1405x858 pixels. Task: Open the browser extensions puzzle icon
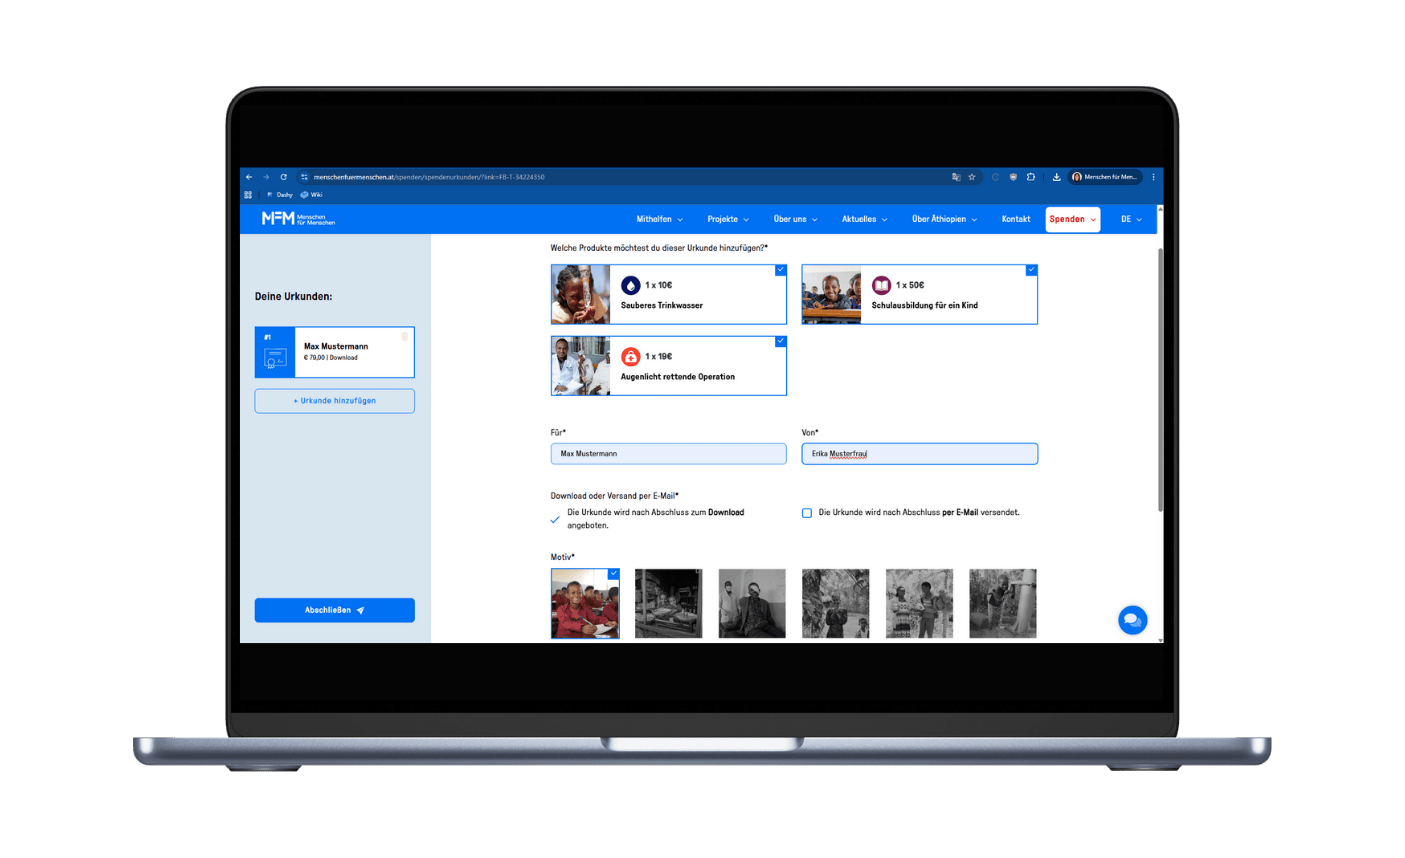1031,177
